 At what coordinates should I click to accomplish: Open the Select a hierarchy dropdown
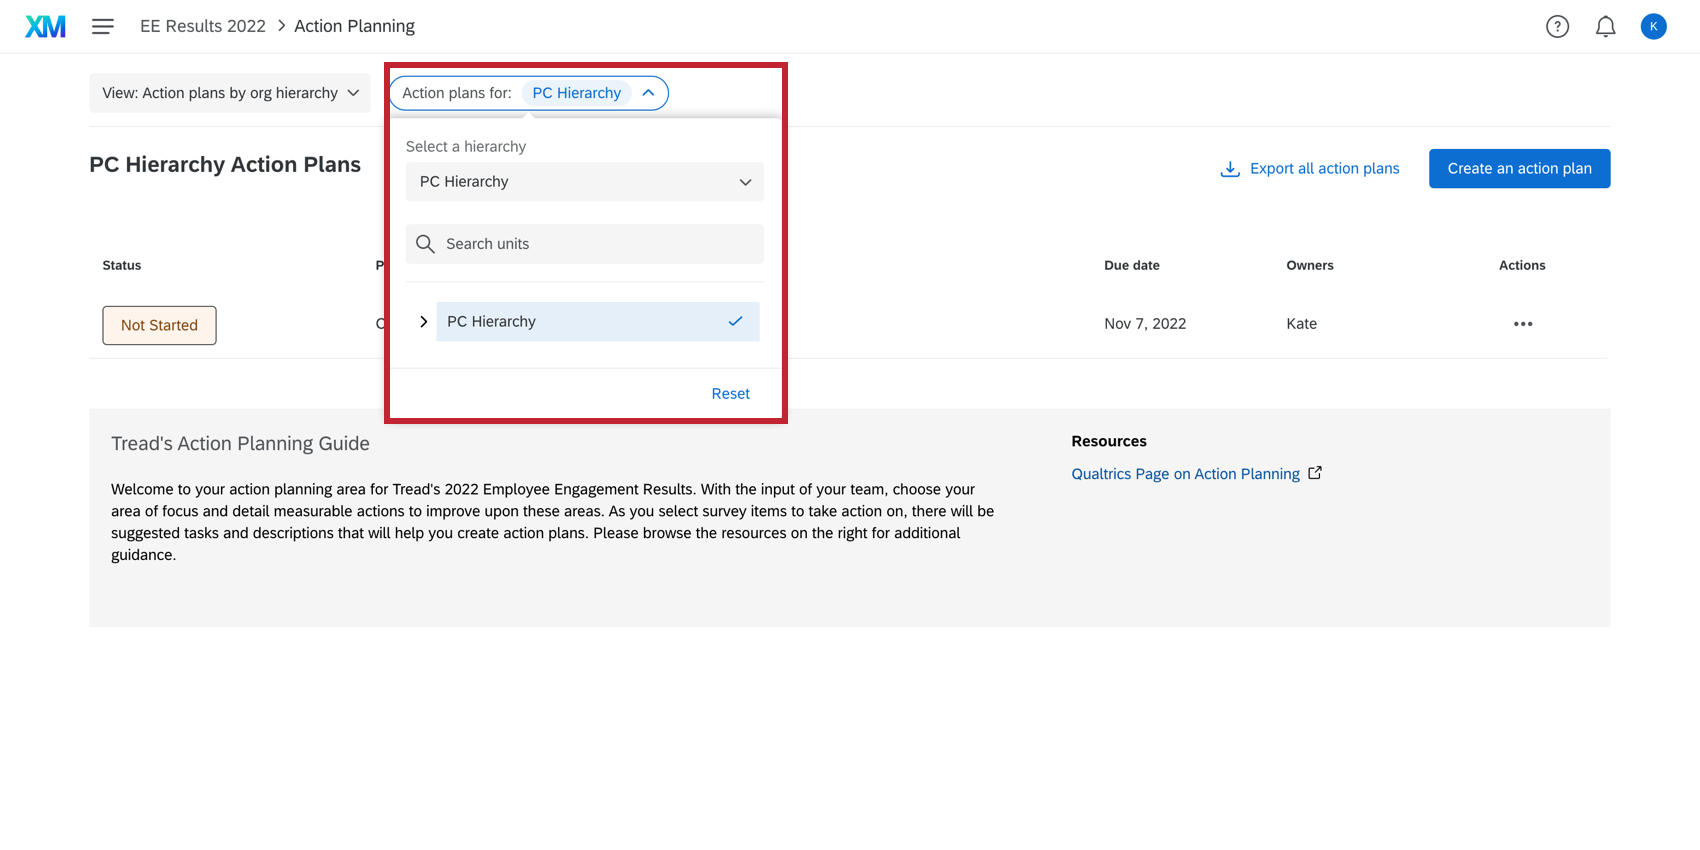tap(584, 182)
